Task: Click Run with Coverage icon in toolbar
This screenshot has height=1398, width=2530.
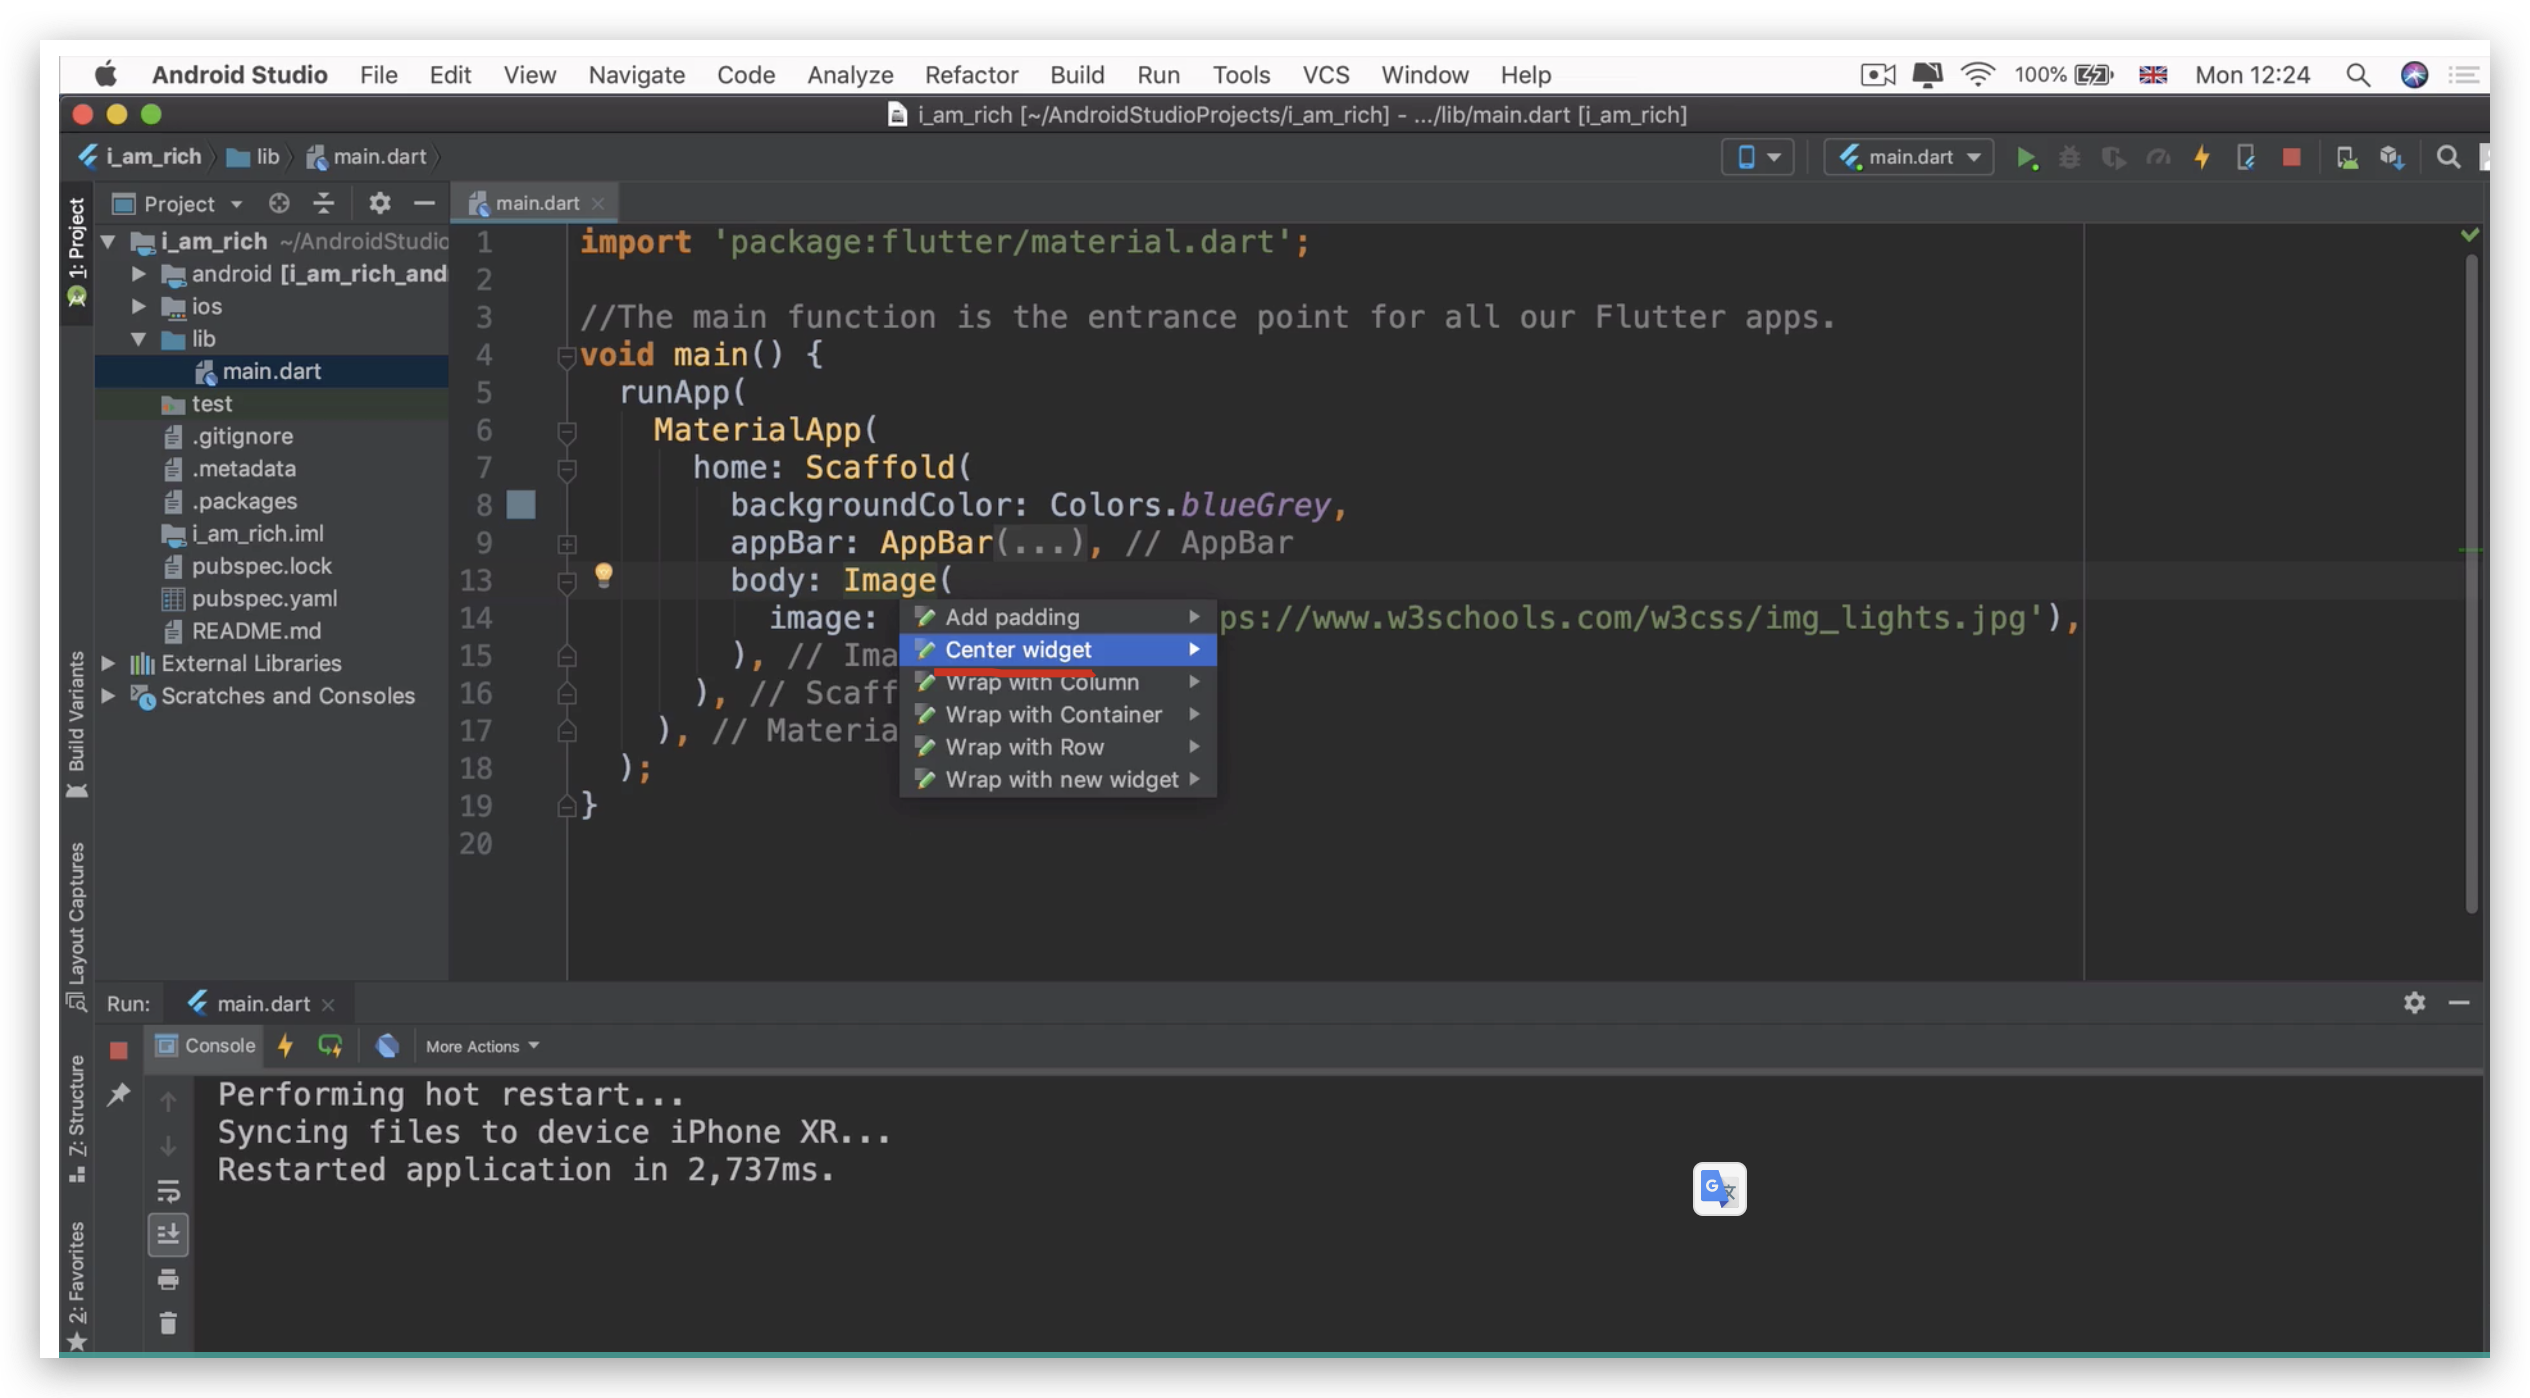Action: click(x=2113, y=157)
